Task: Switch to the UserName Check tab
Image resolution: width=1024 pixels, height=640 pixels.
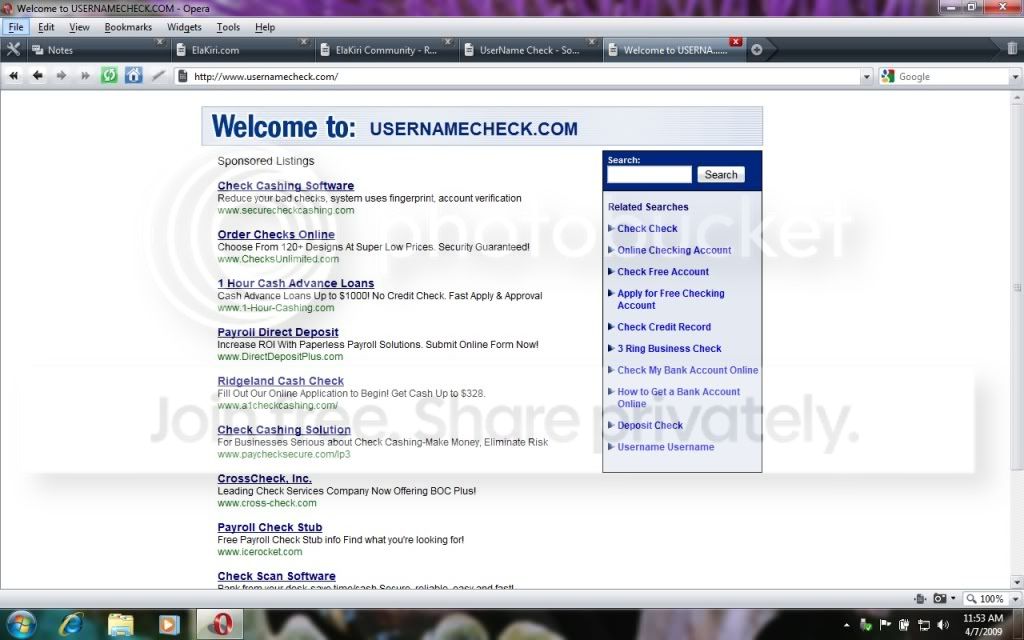Action: pyautogui.click(x=529, y=50)
